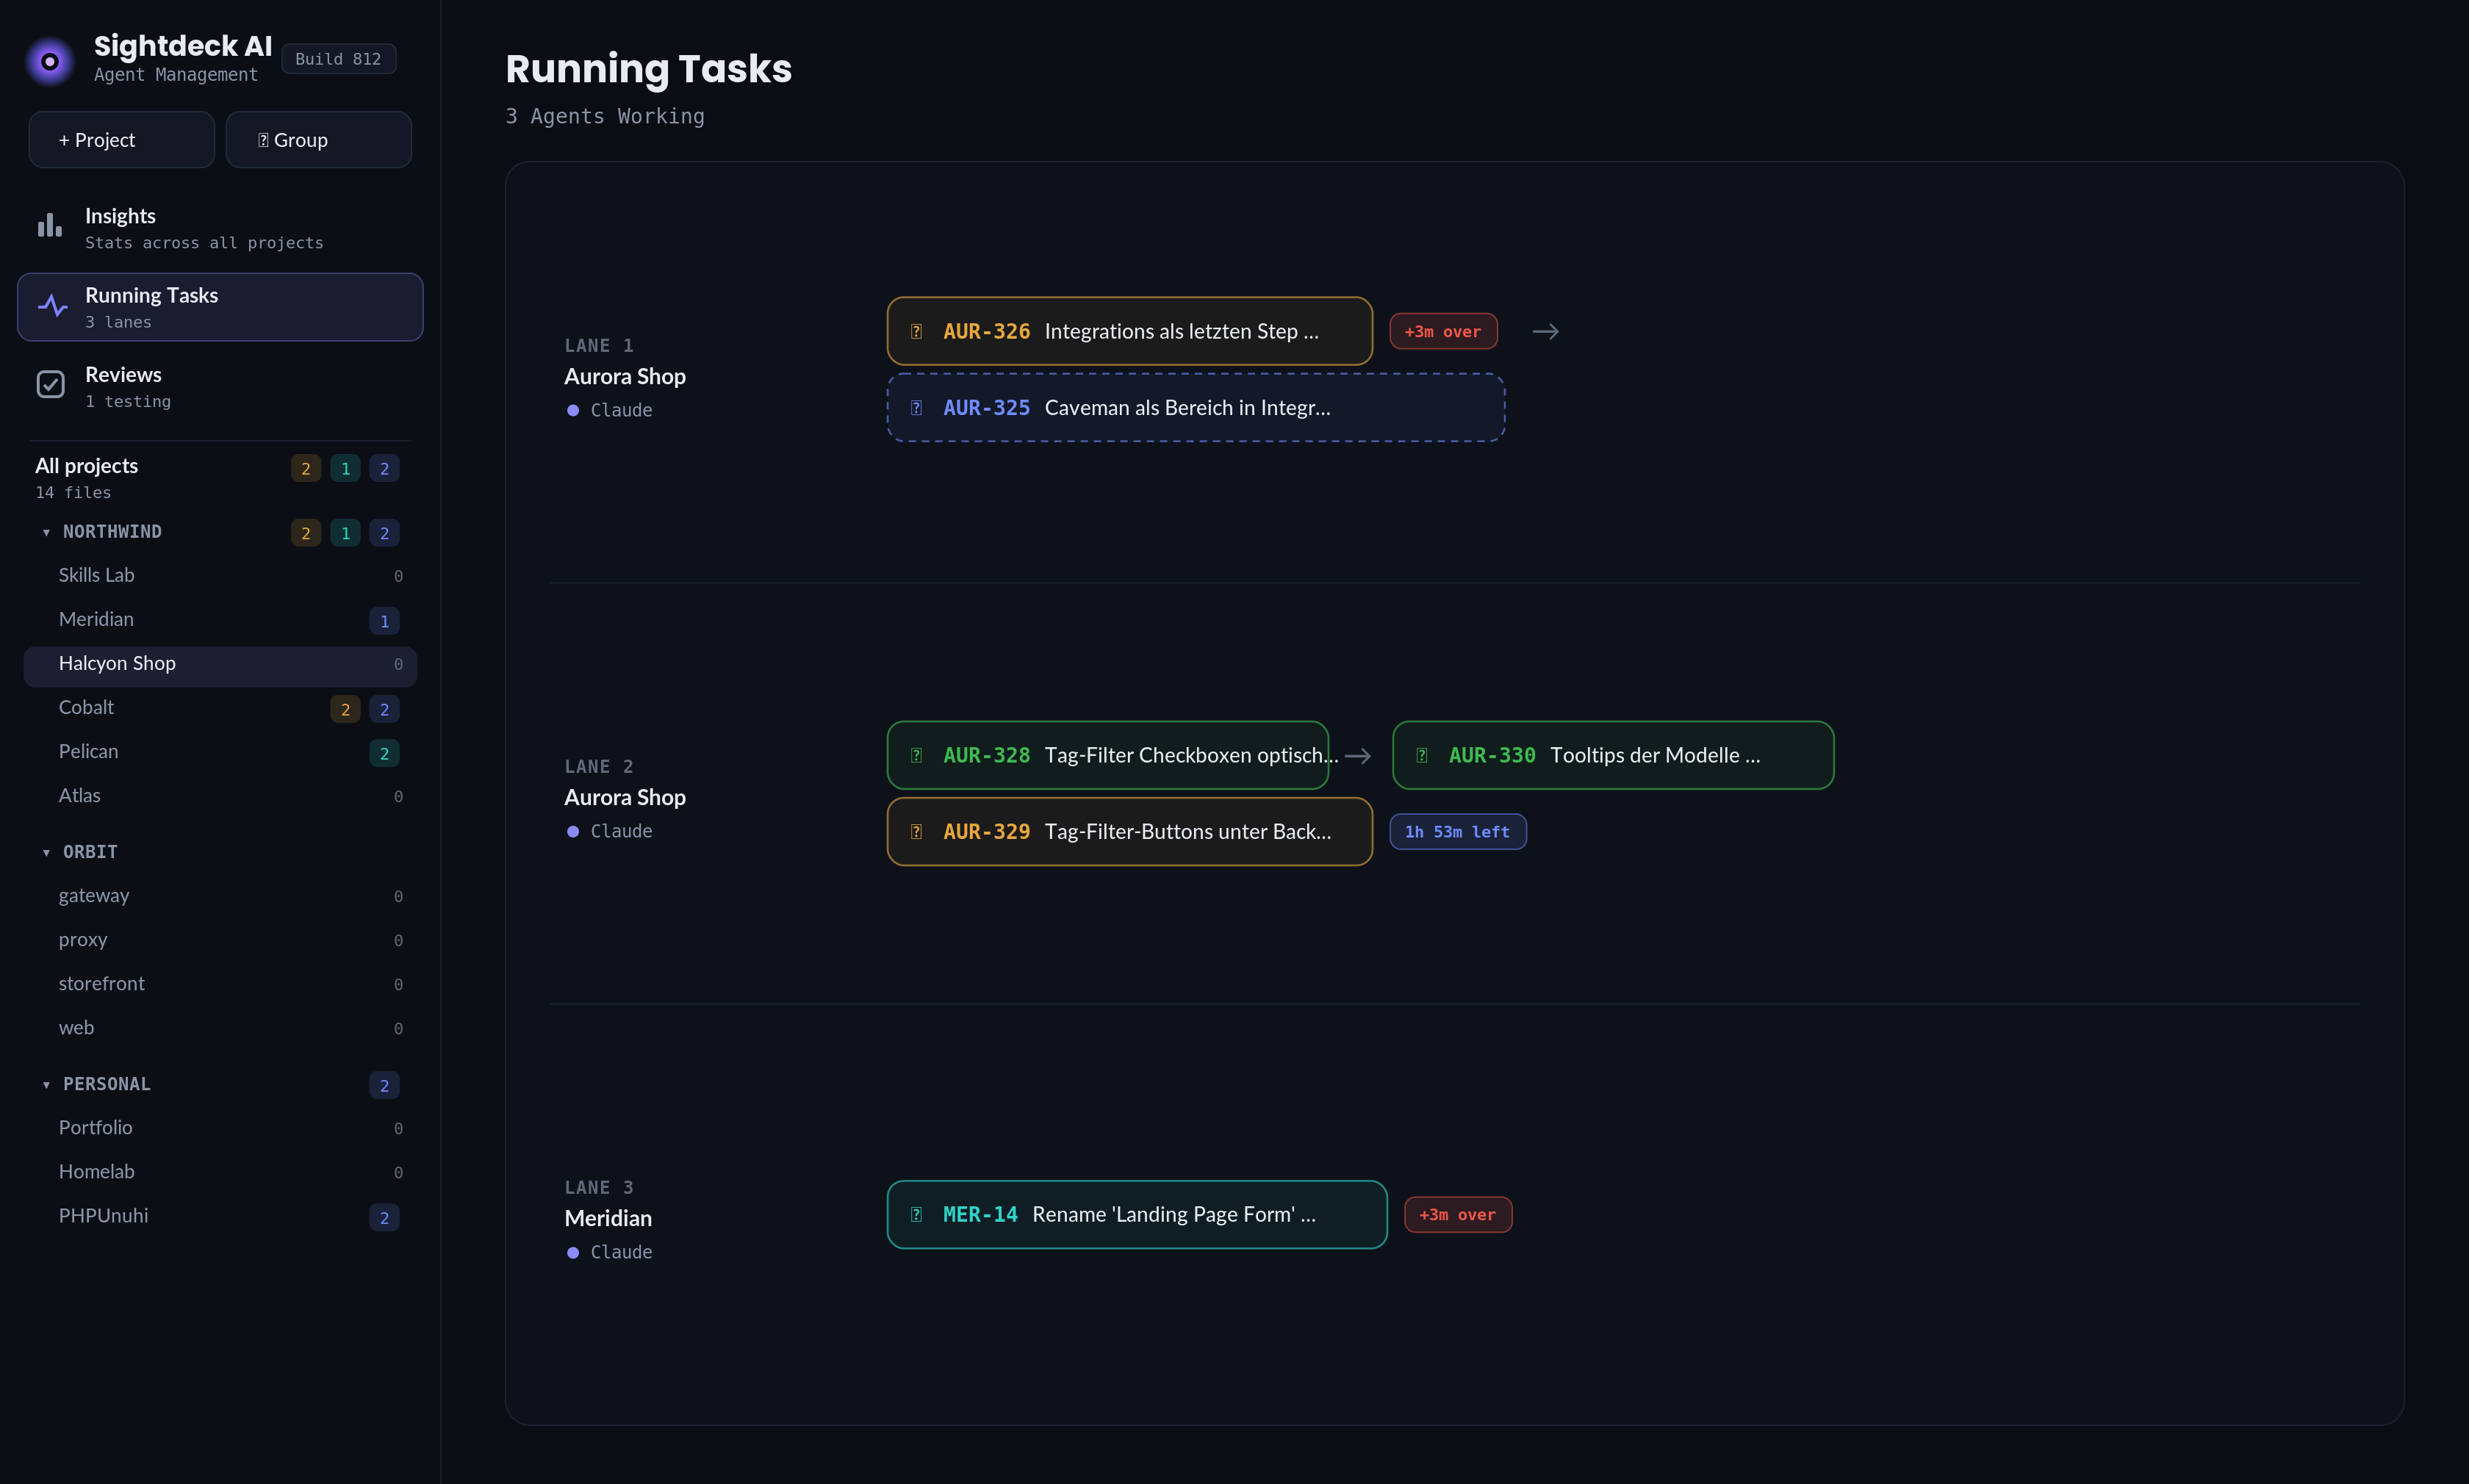Select Portfolio project
Image resolution: width=2469 pixels, height=1484 pixels.
pyautogui.click(x=220, y=1129)
